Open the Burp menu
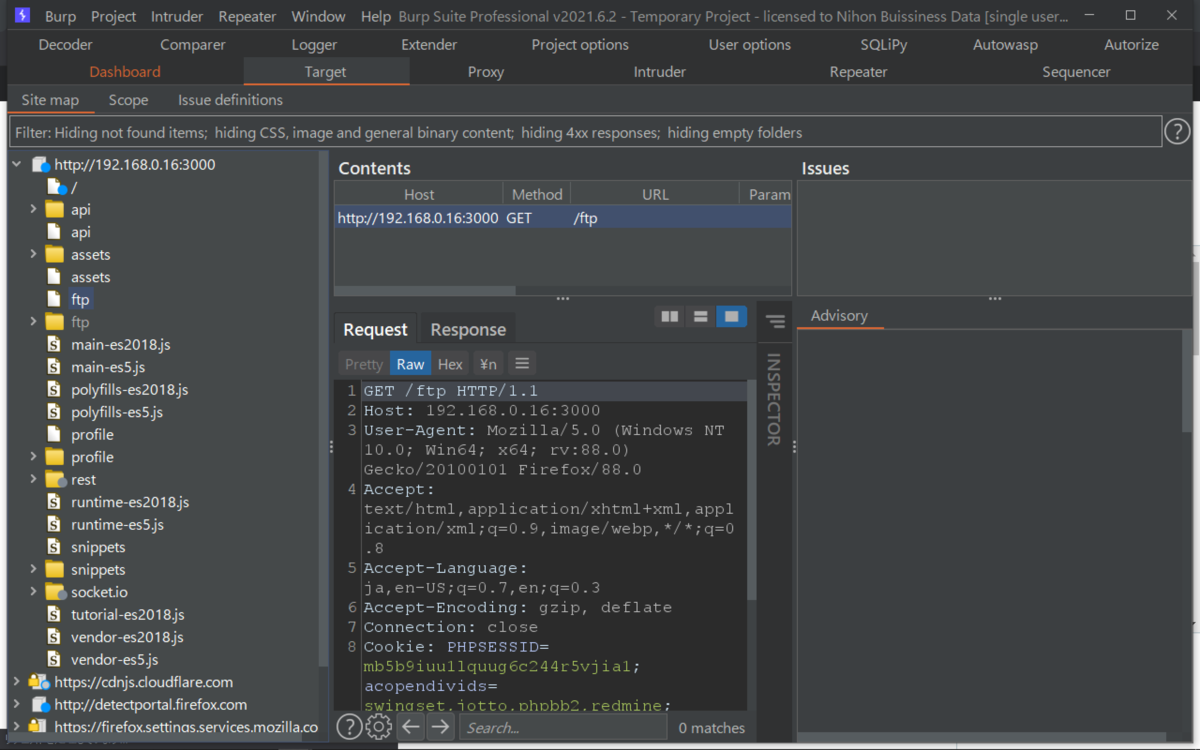Image resolution: width=1200 pixels, height=750 pixels. [60, 16]
